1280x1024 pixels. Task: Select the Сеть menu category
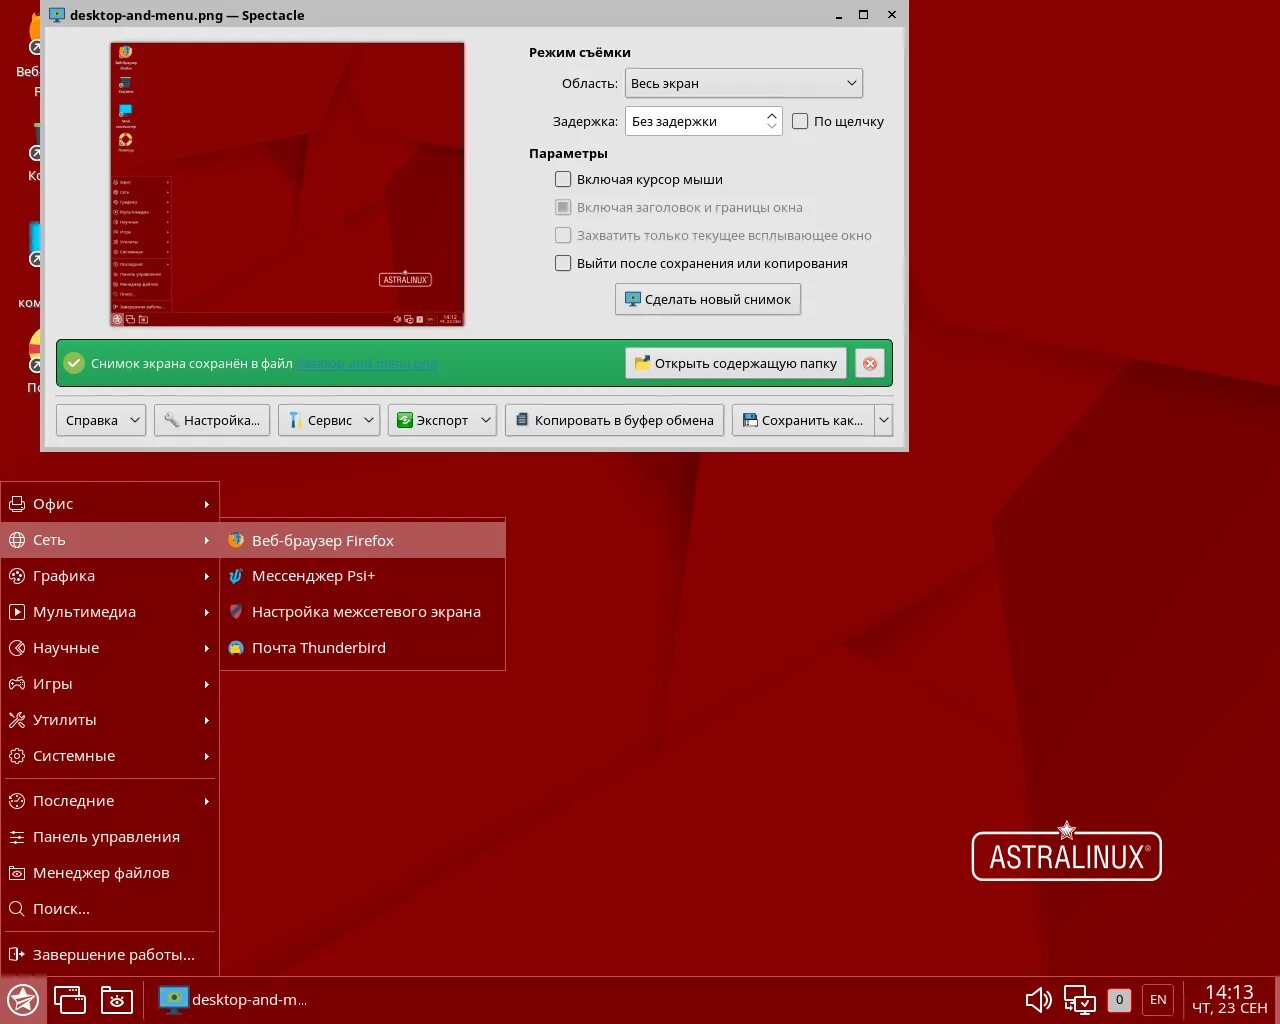[x=110, y=540]
